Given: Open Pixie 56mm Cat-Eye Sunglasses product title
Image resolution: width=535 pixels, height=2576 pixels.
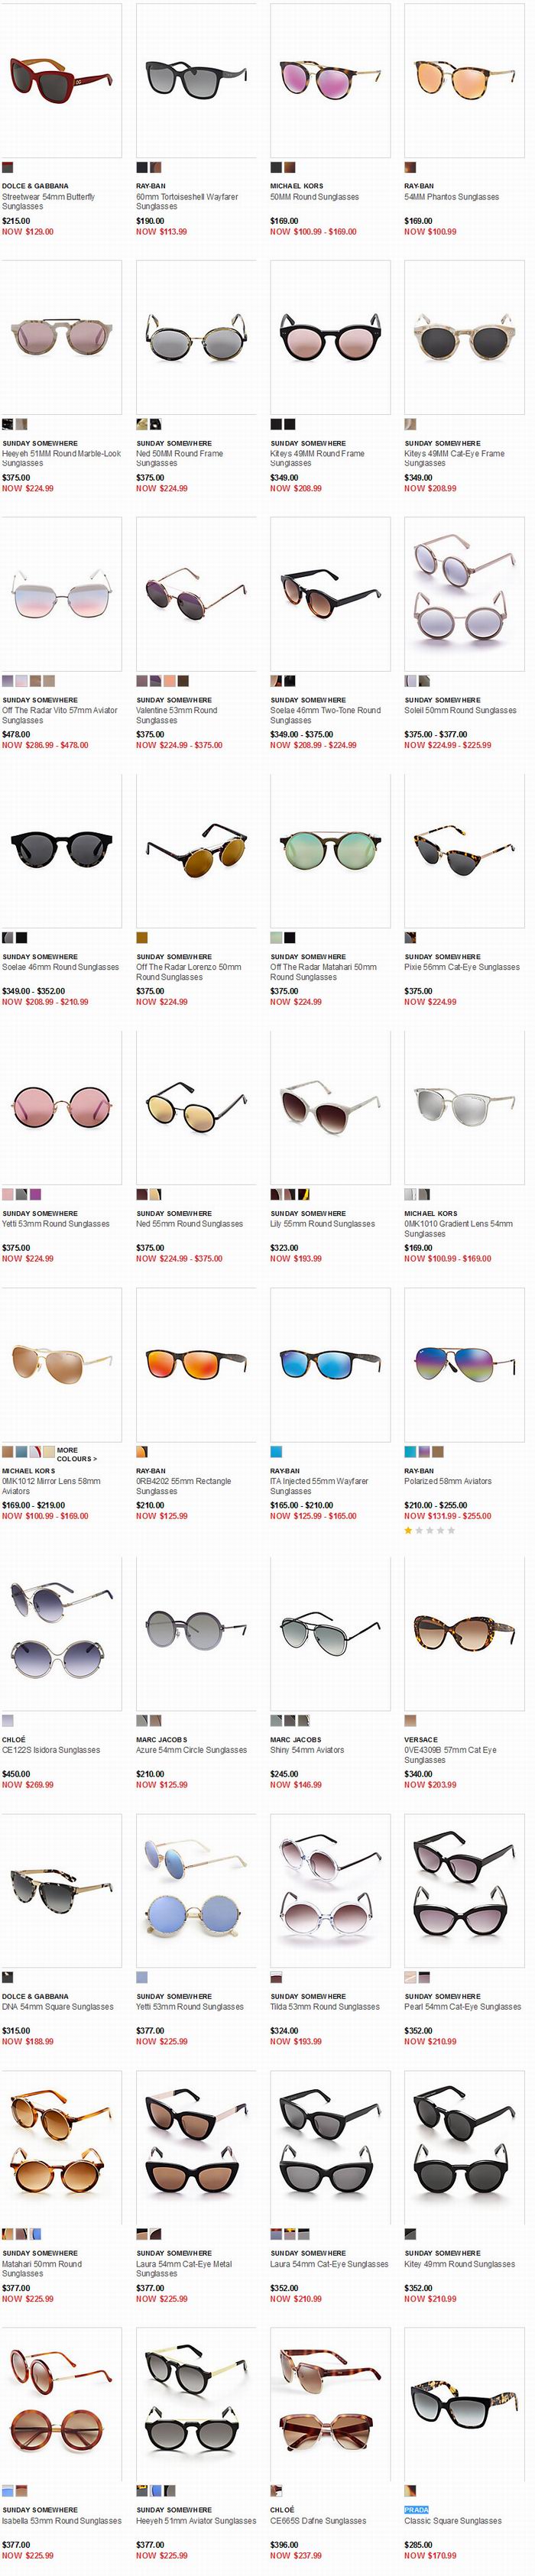Looking at the screenshot, I should coord(462,967).
